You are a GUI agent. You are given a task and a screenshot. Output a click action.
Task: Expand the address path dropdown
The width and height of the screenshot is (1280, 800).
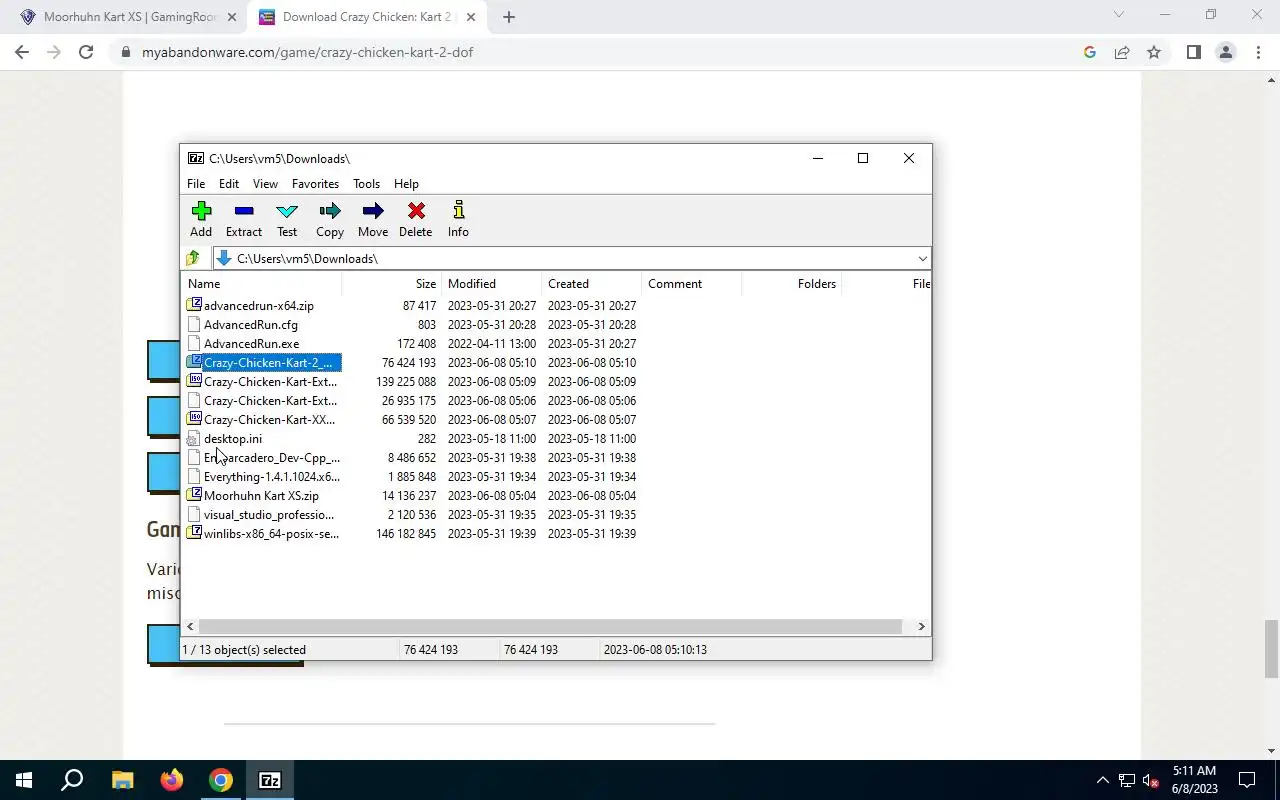[922, 259]
